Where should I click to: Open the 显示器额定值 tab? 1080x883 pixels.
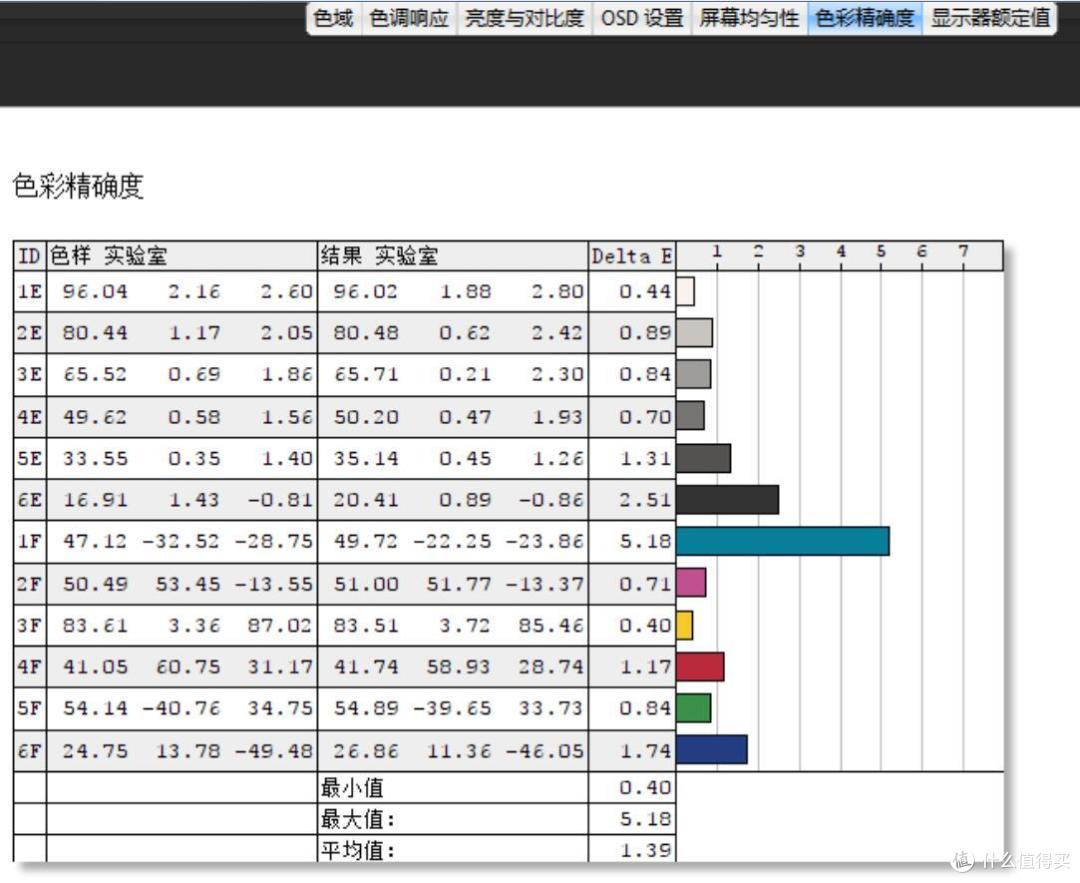[990, 18]
